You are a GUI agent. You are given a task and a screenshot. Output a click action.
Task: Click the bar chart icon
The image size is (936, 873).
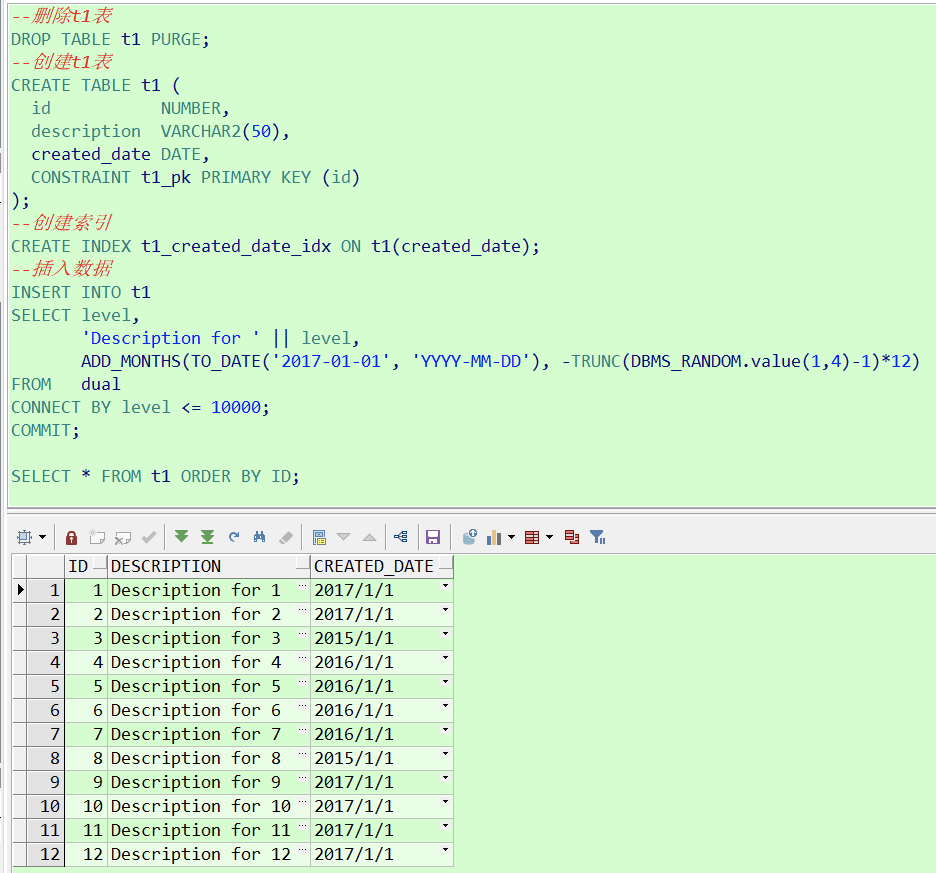(494, 537)
